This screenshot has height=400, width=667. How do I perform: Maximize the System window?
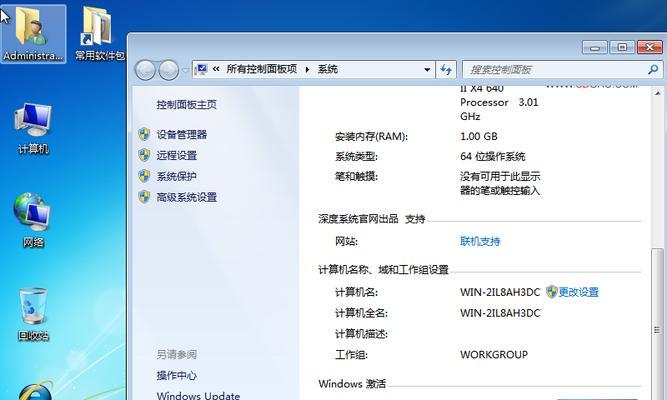tap(622, 47)
